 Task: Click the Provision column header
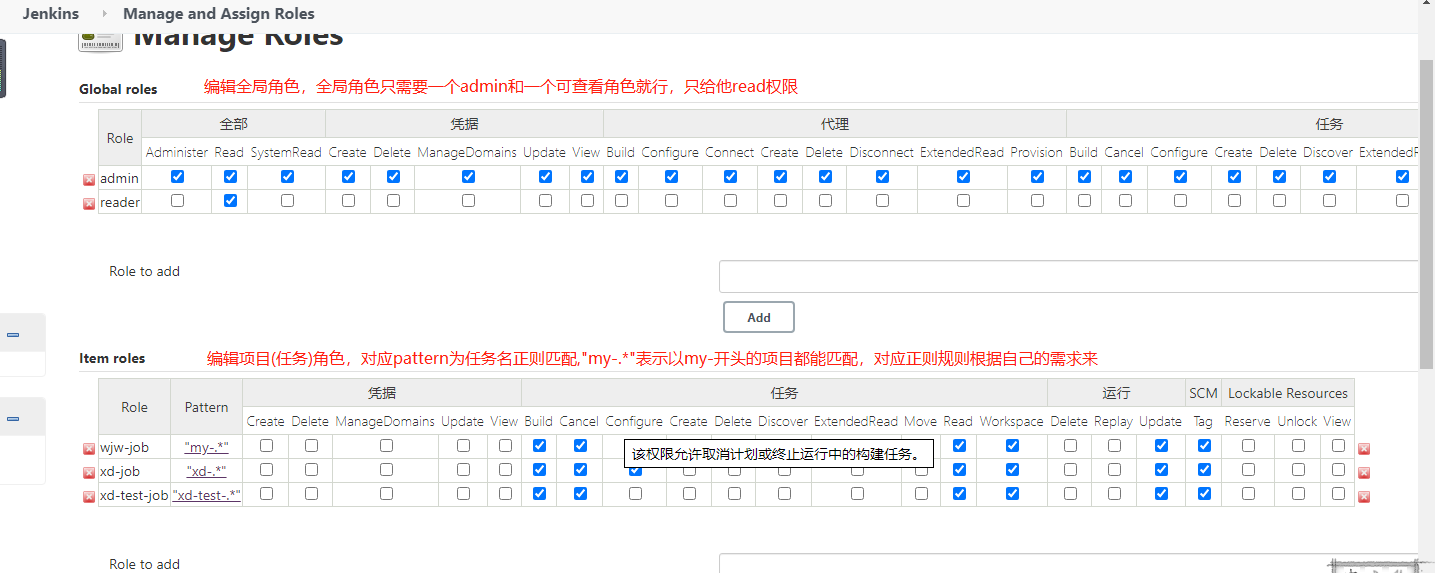(x=1036, y=152)
